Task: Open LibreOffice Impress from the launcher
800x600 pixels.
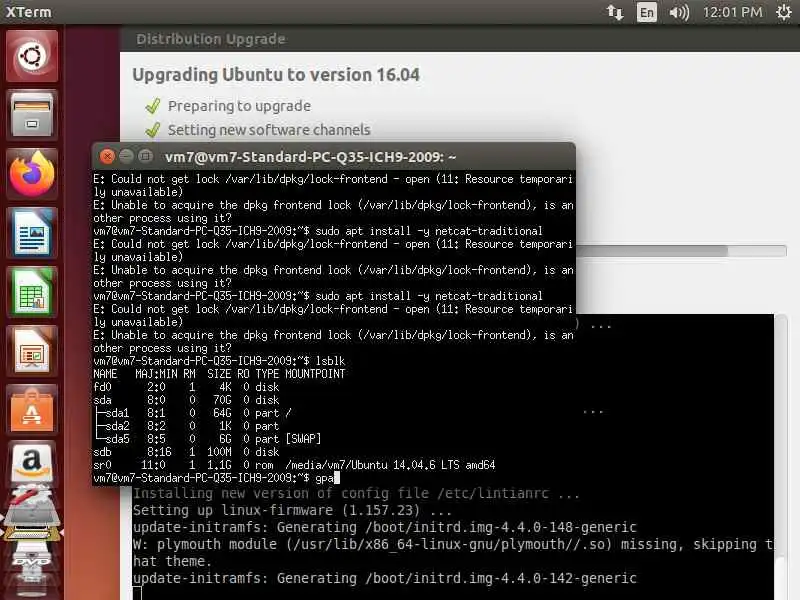Action: 32,352
